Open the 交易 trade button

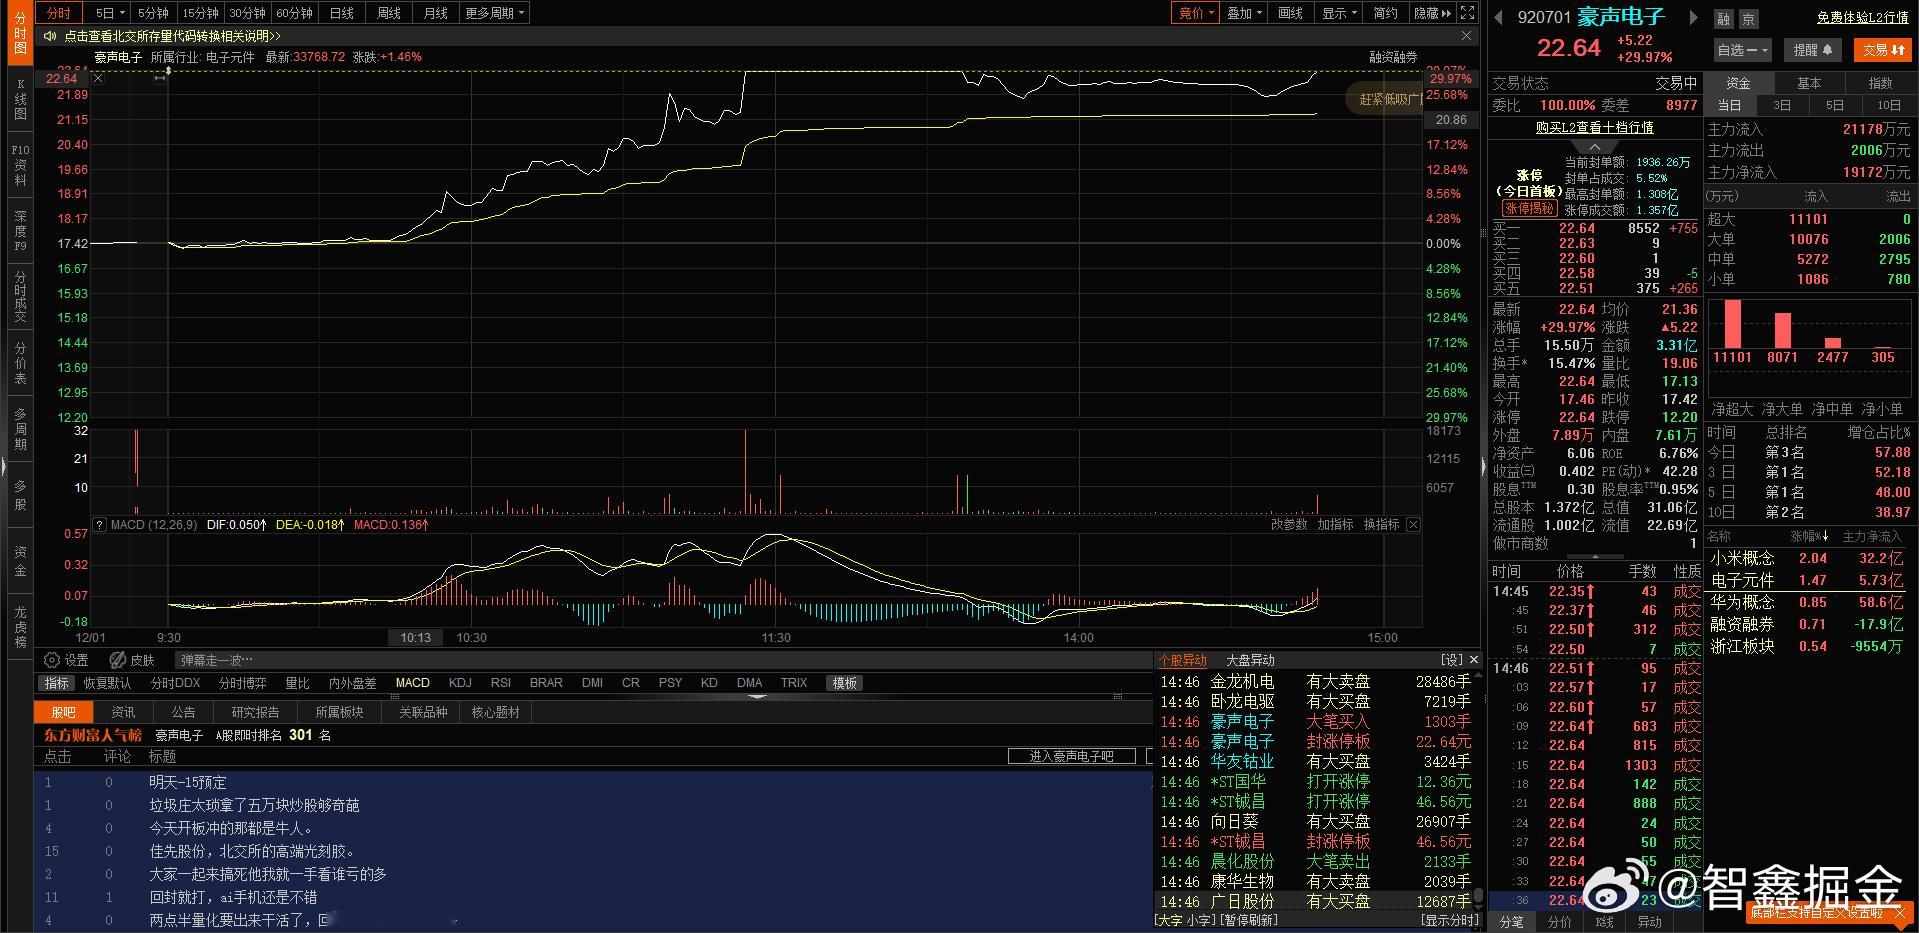tap(1883, 50)
